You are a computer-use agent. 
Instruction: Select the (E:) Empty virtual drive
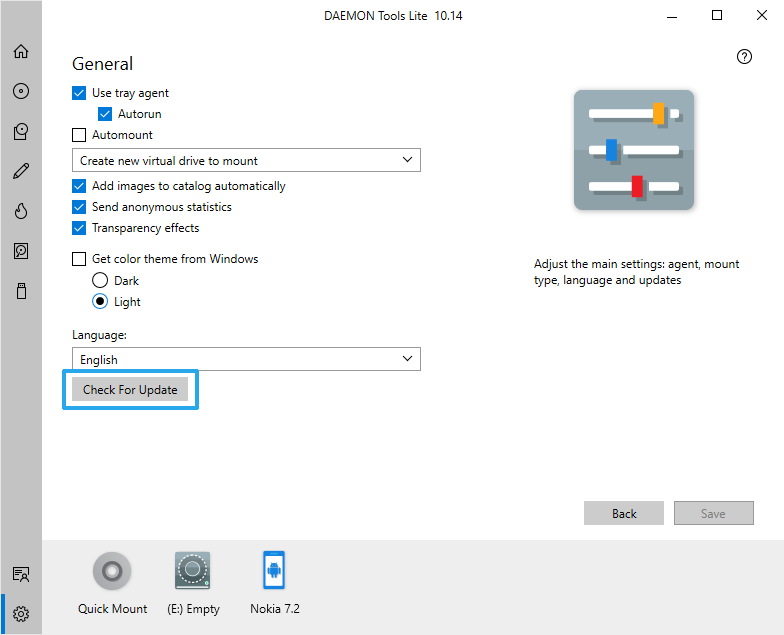pyautogui.click(x=192, y=570)
